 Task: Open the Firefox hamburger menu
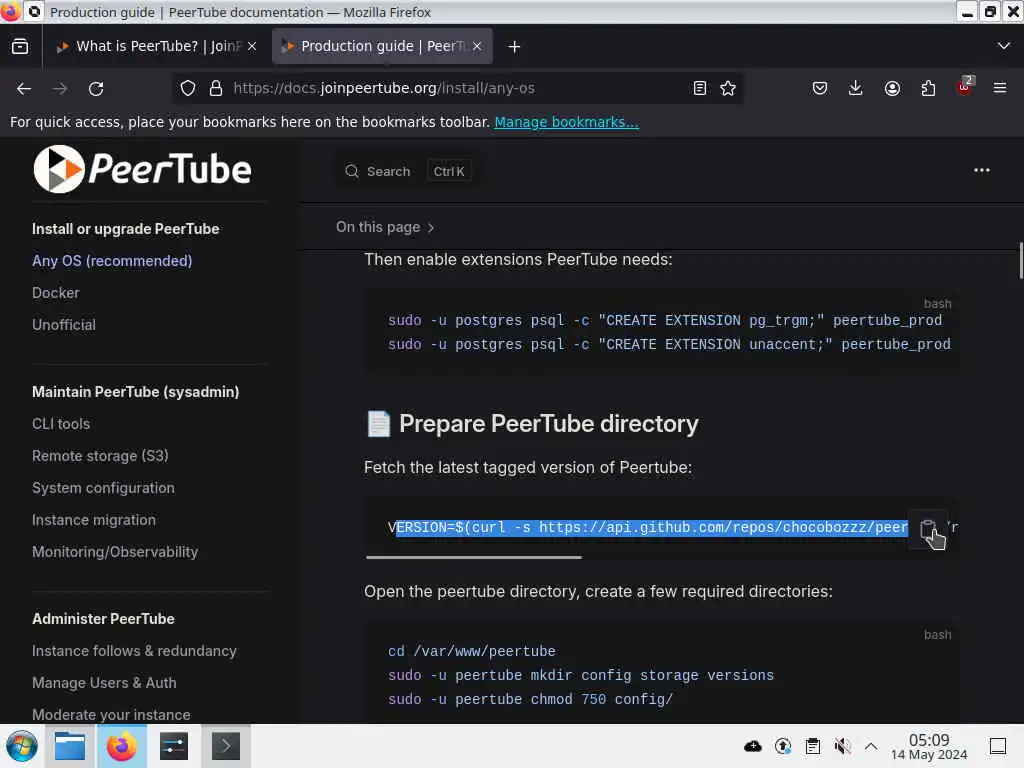[1000, 88]
